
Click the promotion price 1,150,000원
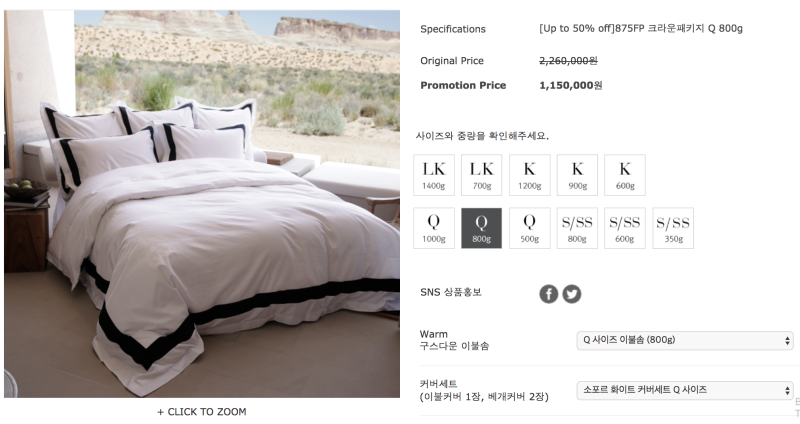570,85
